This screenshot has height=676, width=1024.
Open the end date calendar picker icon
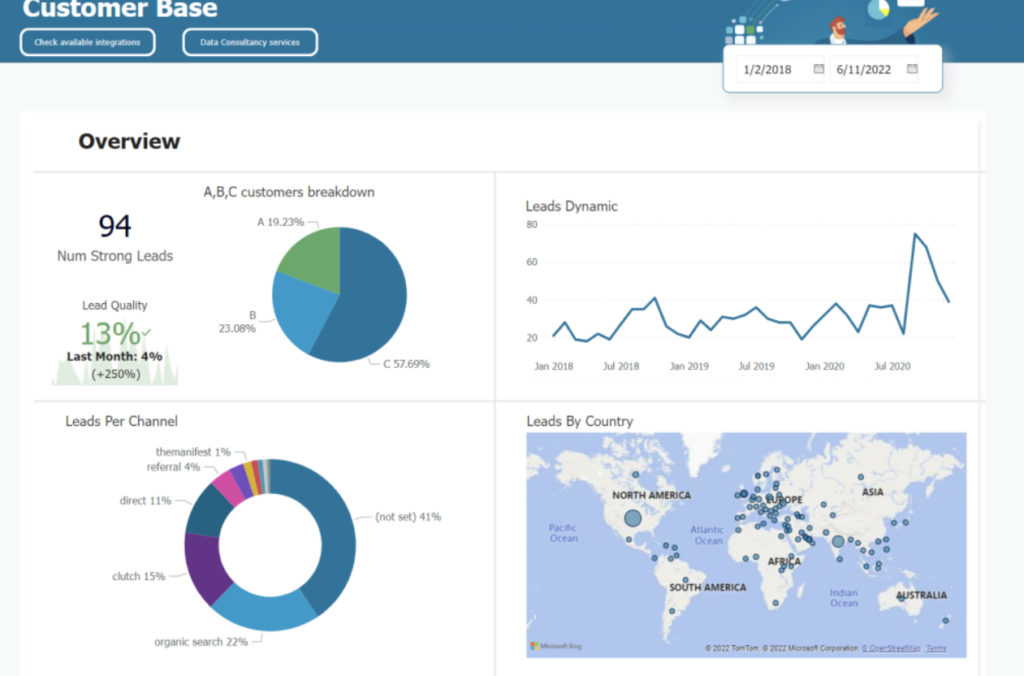(x=912, y=69)
